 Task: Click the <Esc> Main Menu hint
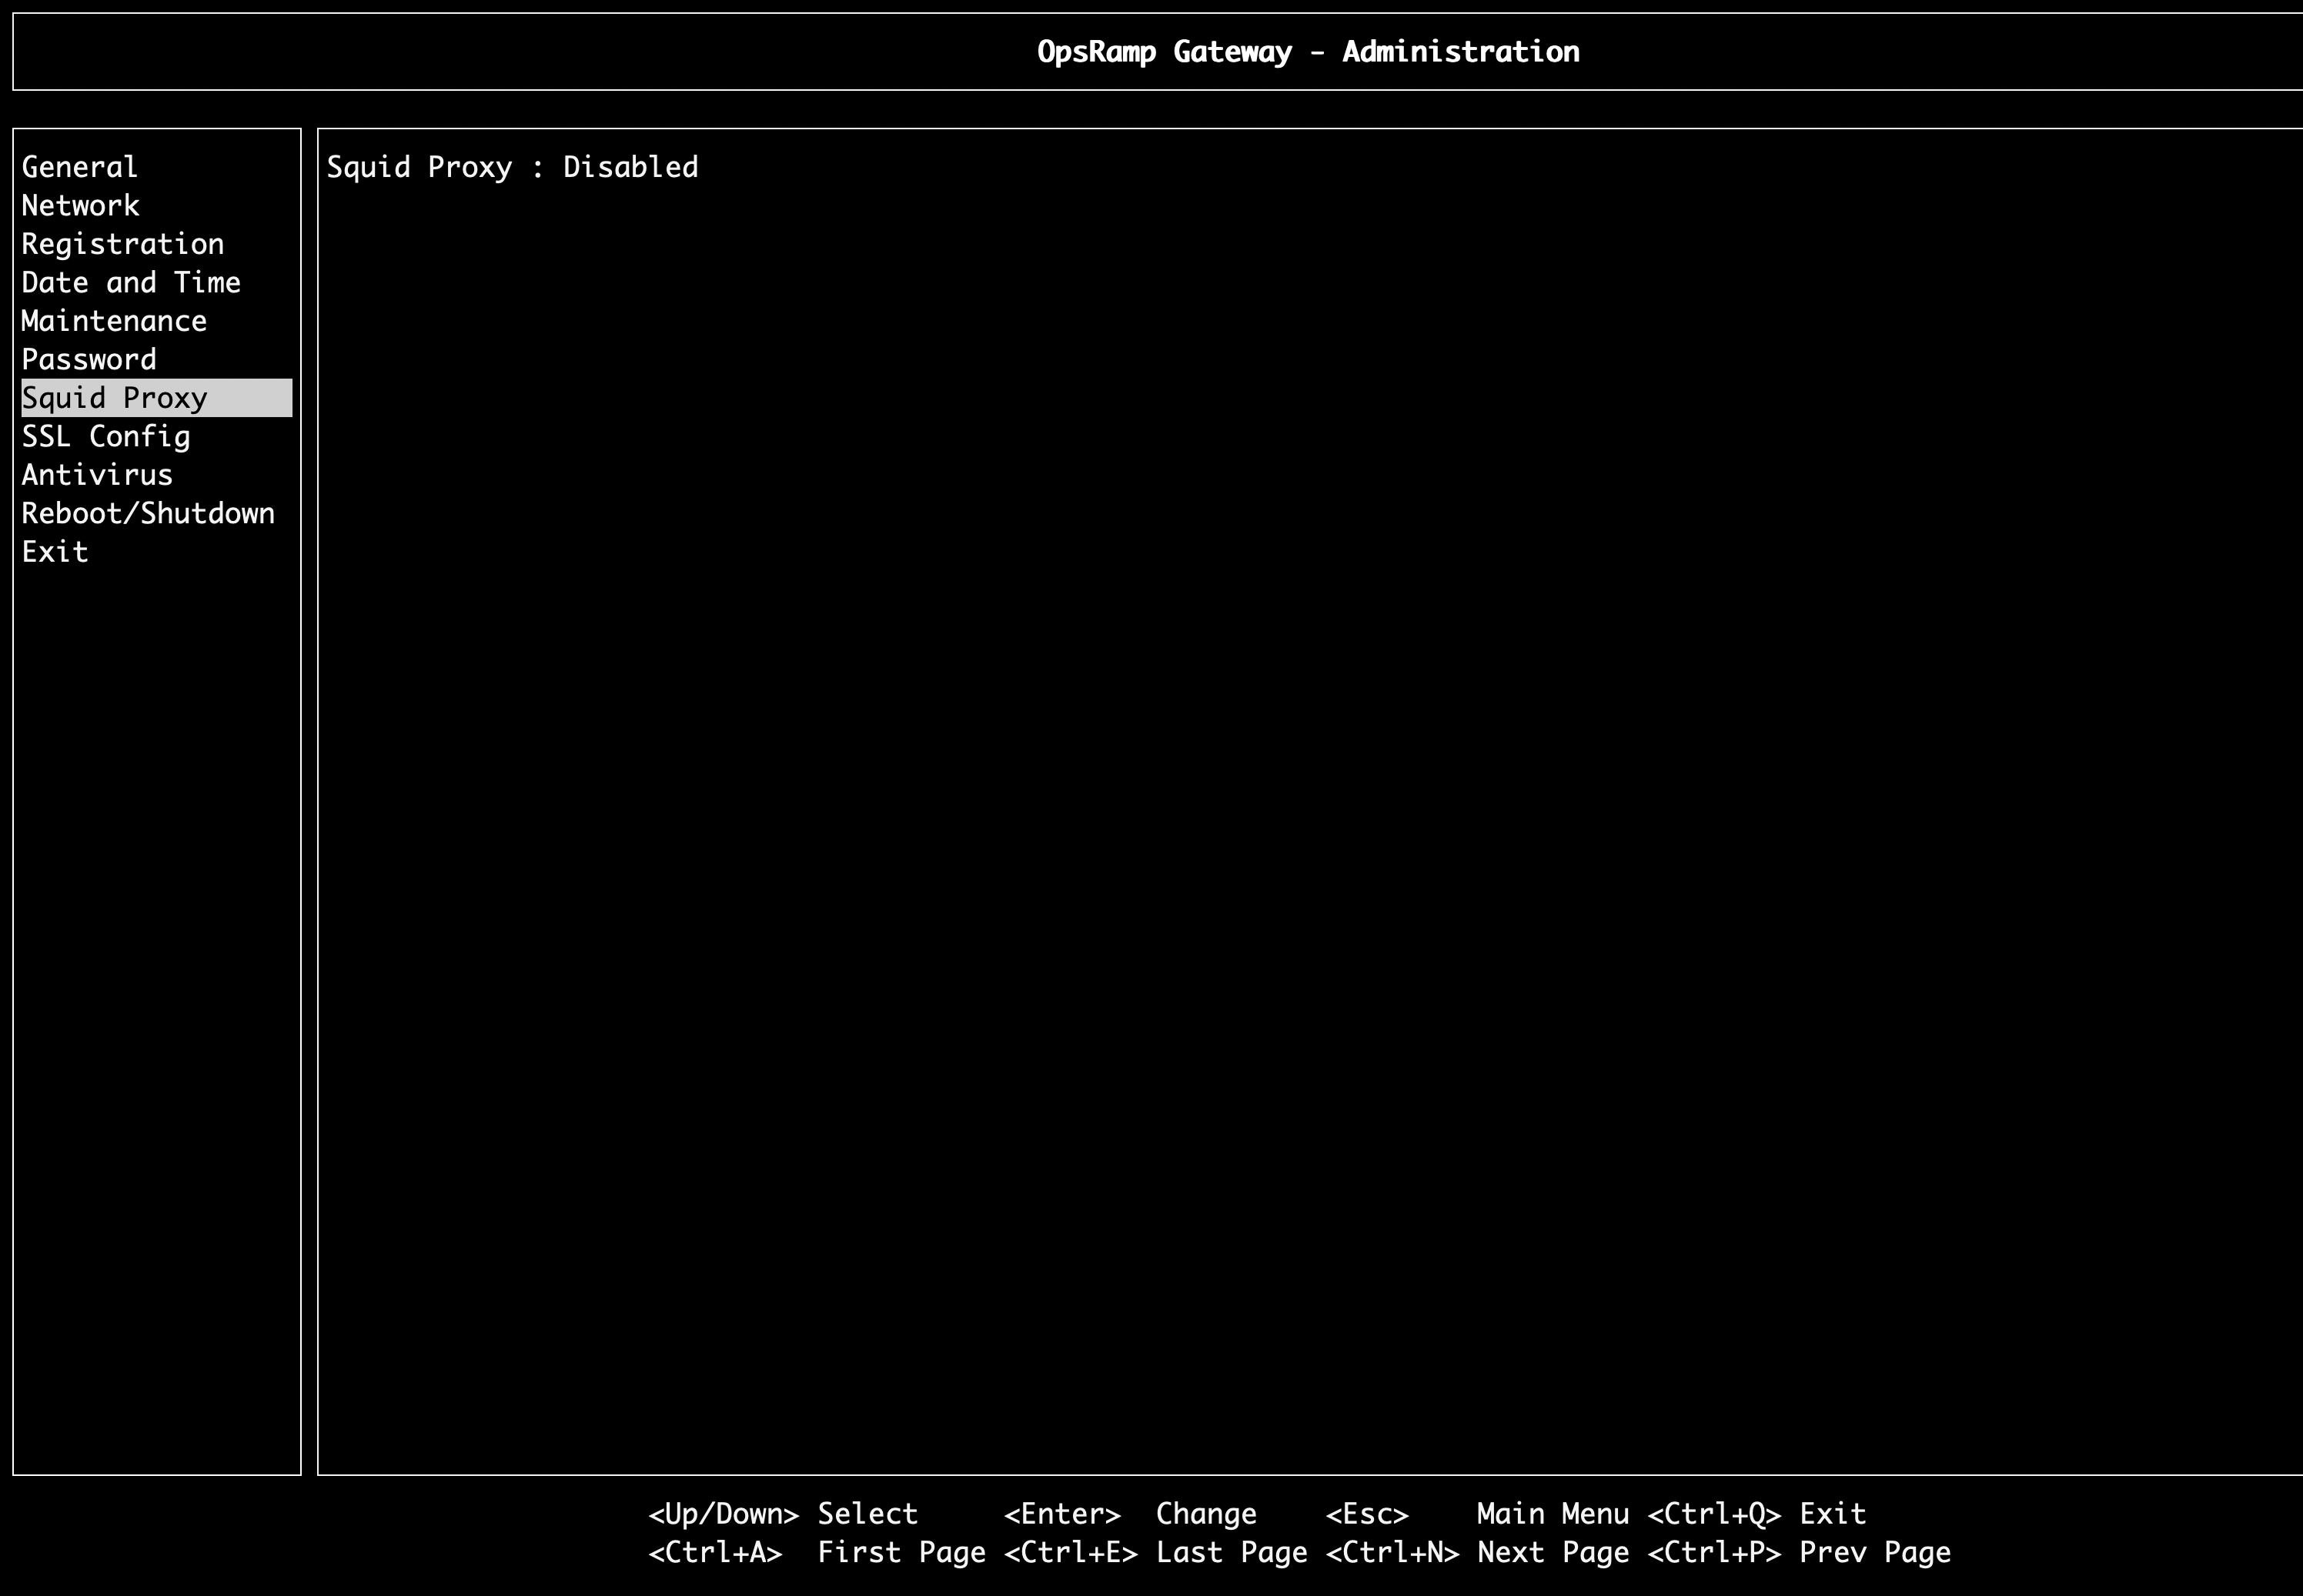click(1477, 1514)
